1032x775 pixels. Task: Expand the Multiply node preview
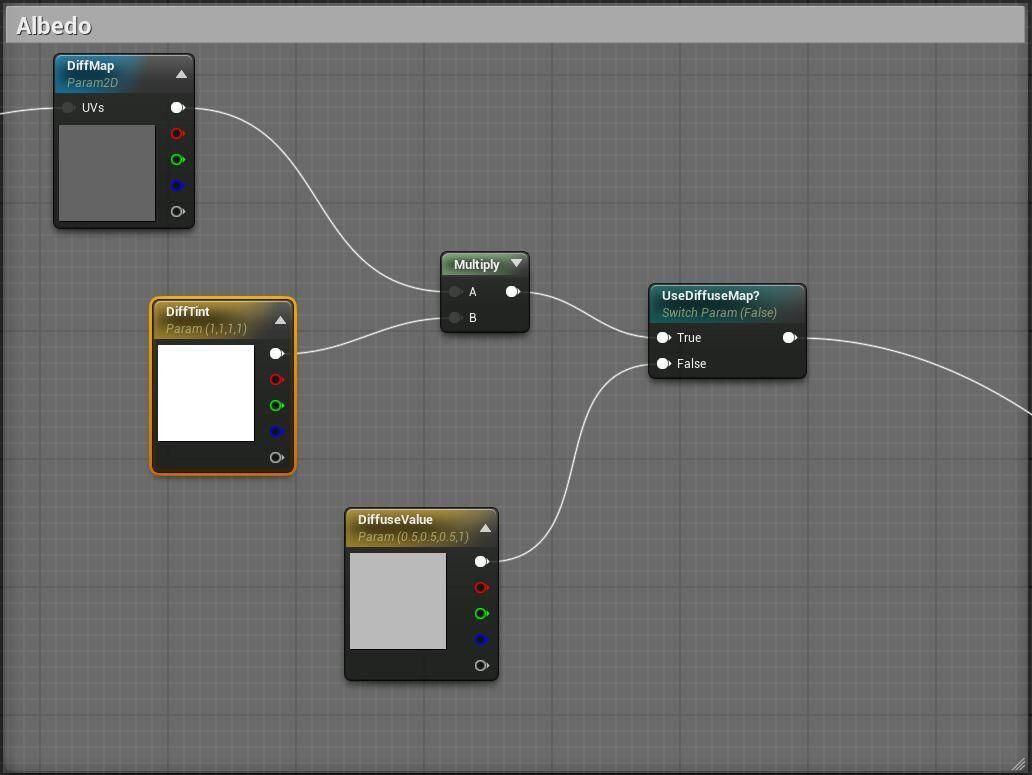point(517,263)
